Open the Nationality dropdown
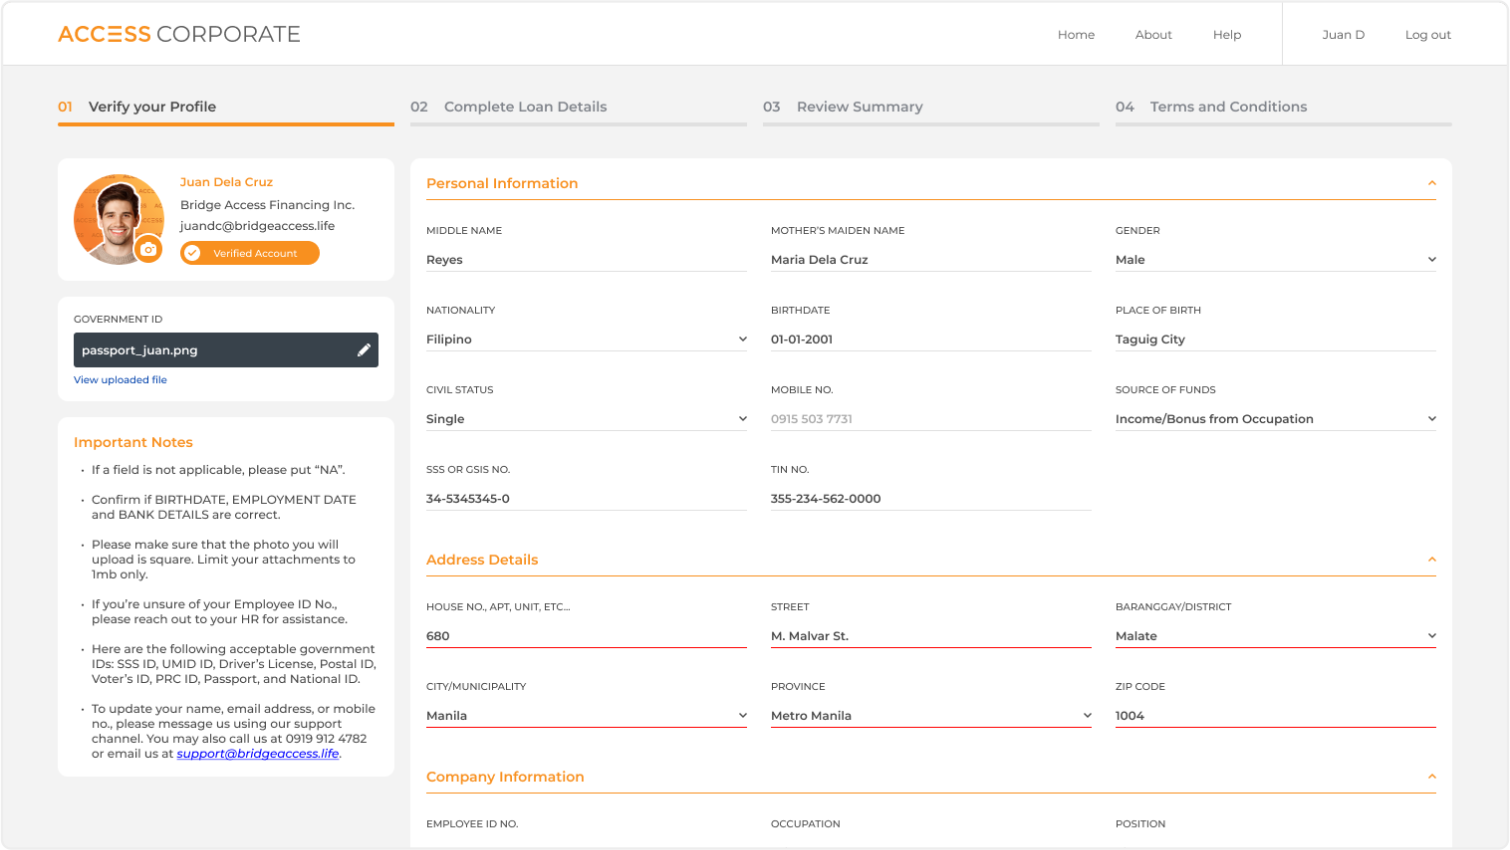 586,340
